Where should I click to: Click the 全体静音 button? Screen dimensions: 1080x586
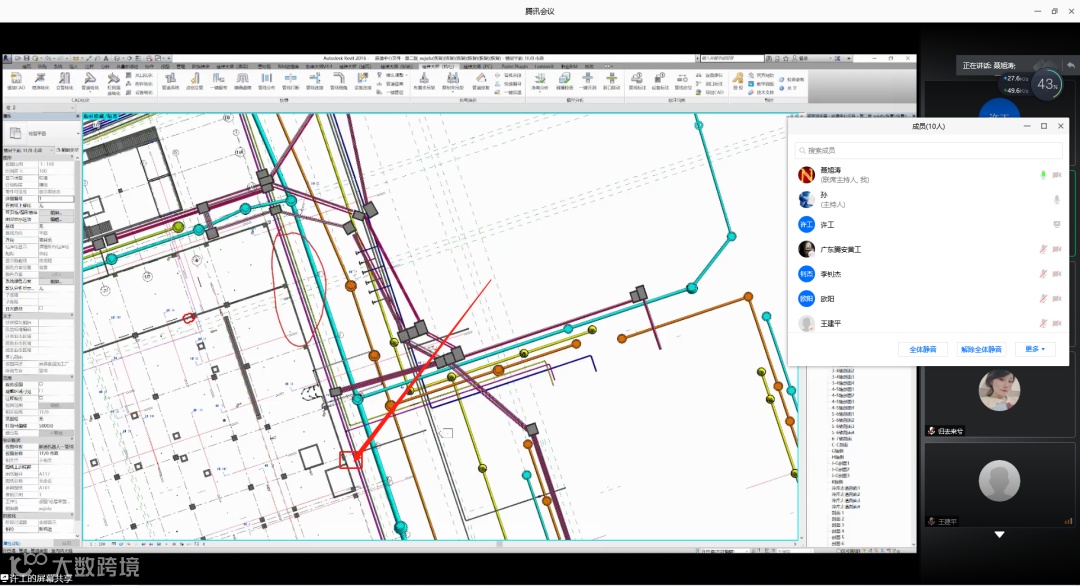tap(923, 349)
